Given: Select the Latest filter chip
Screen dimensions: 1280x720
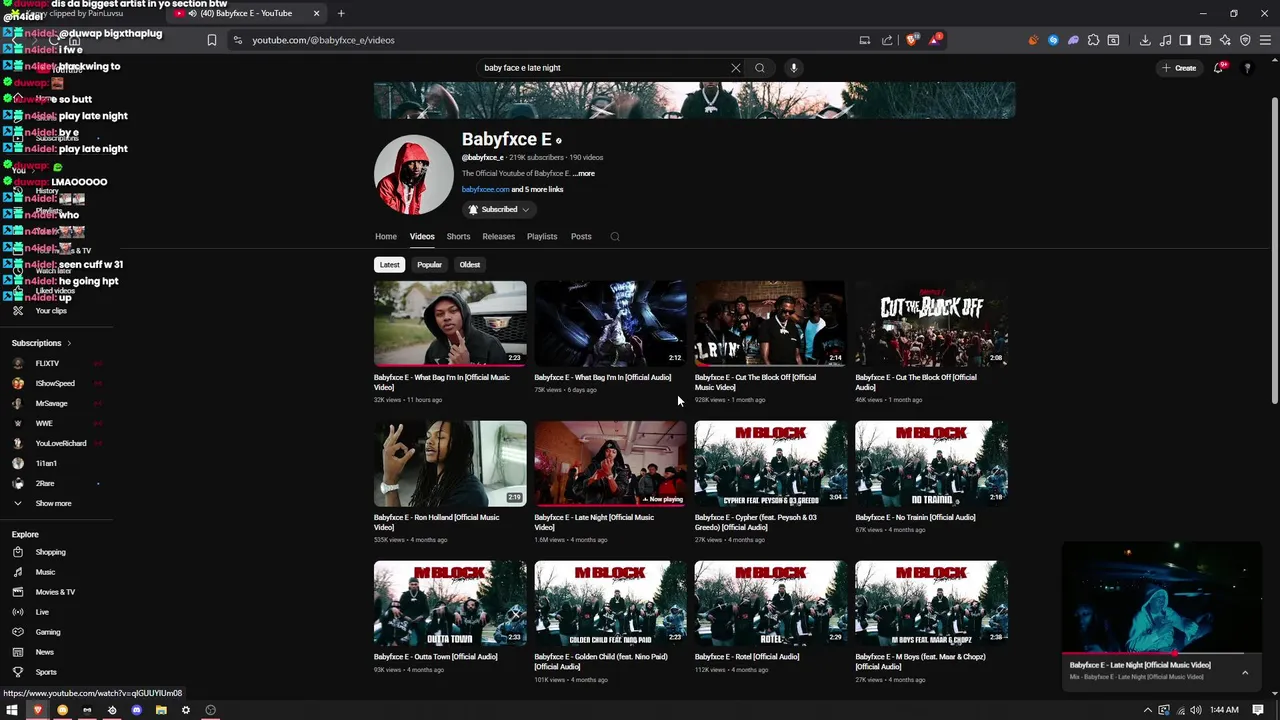Looking at the screenshot, I should coord(389,265).
